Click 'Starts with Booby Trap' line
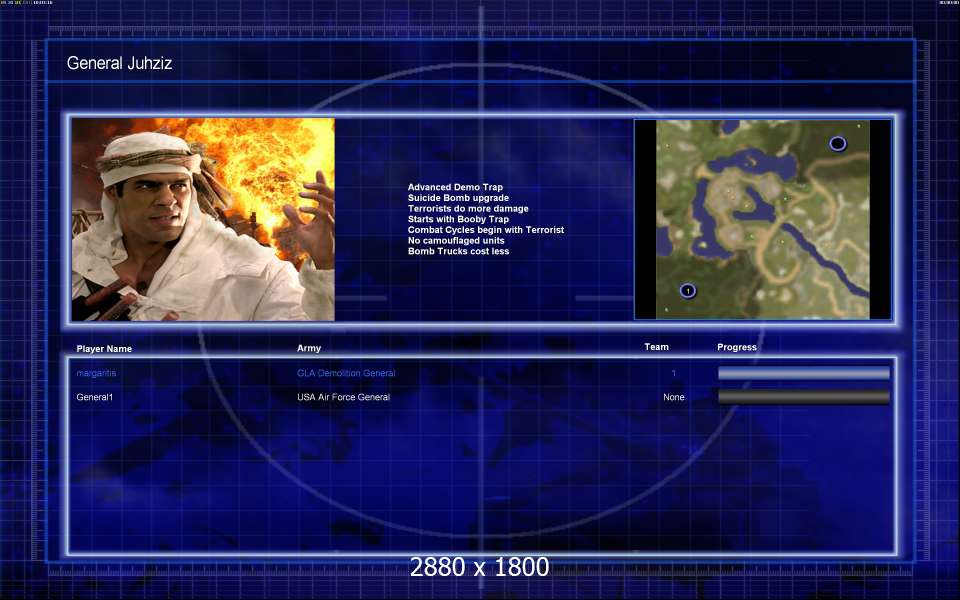This screenshot has width=960, height=600. (x=458, y=219)
